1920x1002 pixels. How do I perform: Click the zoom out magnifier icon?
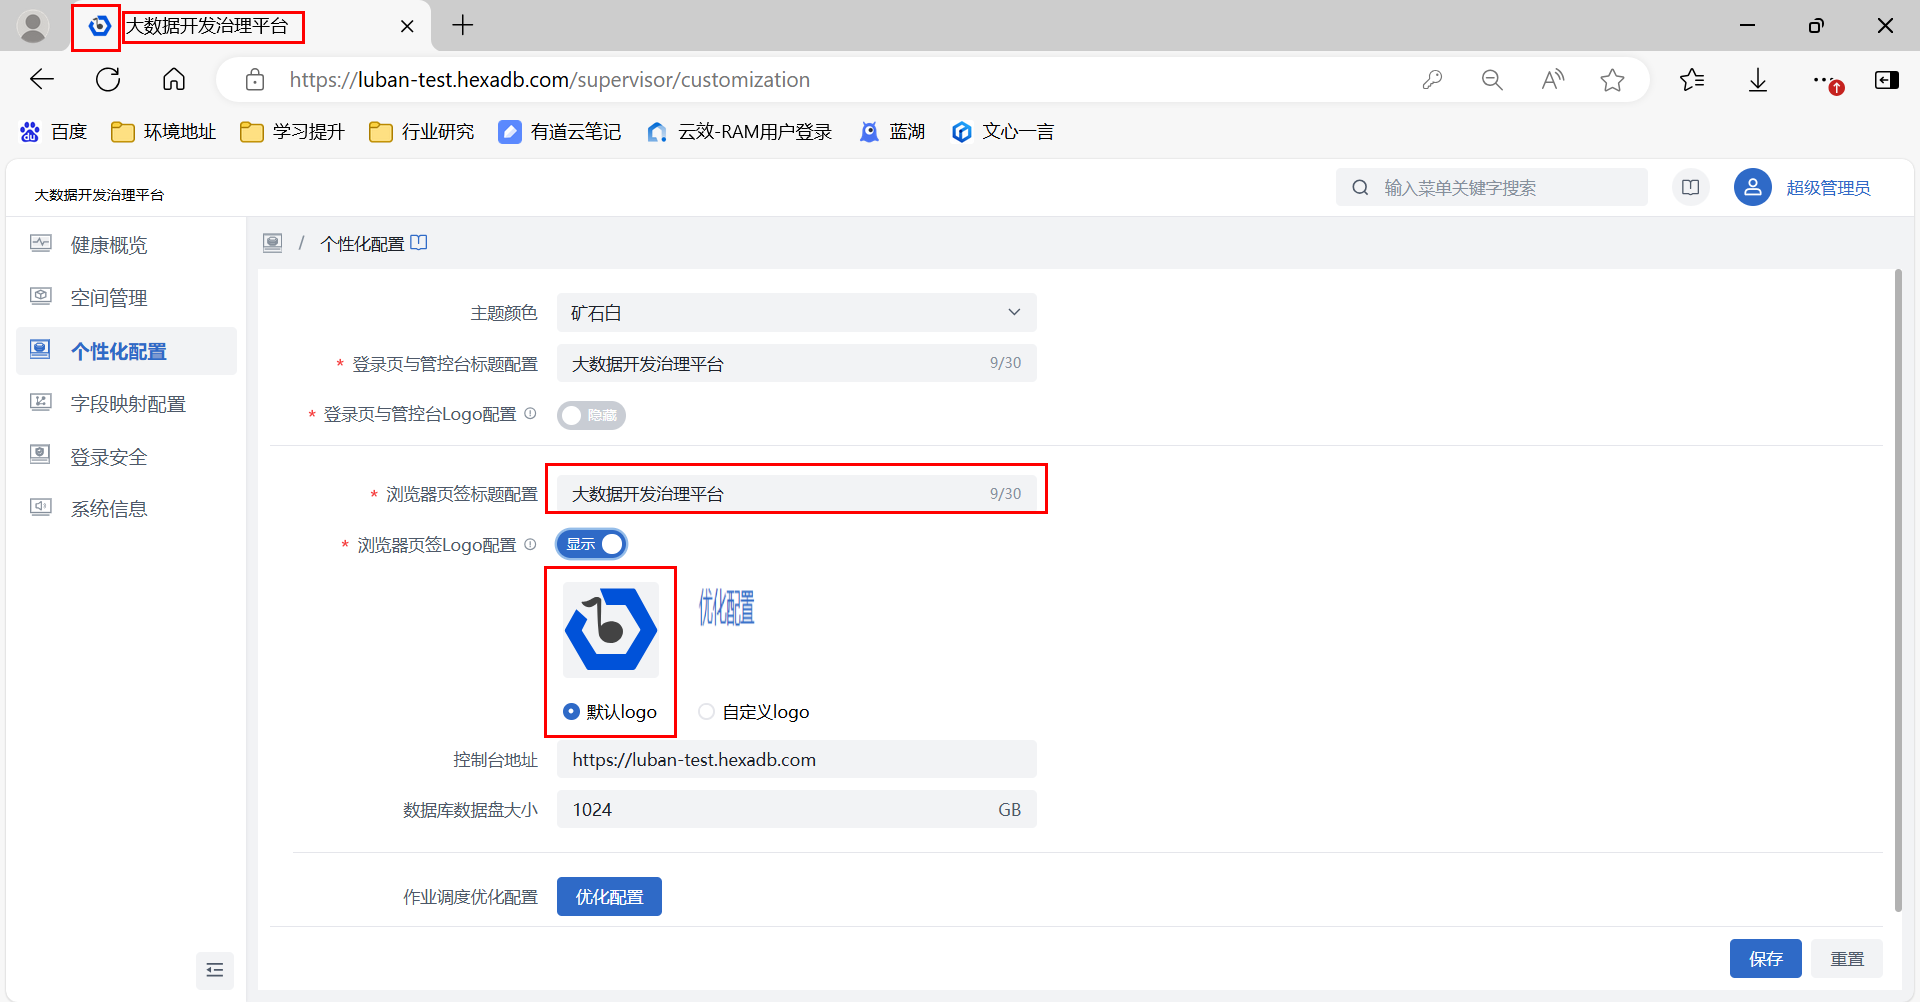click(1492, 80)
